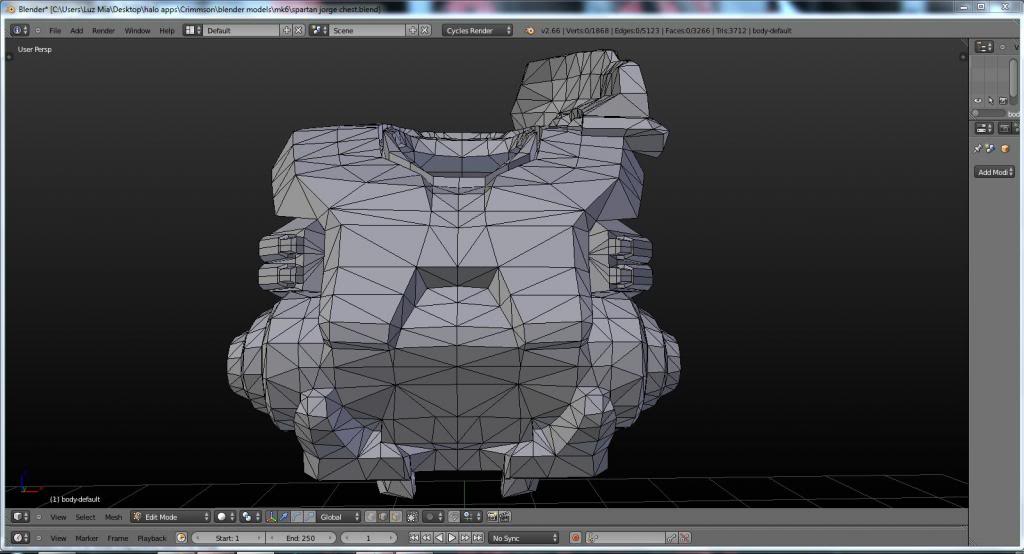The image size is (1024, 554).
Task: Open the viewport shading dropdown
Action: click(225, 516)
